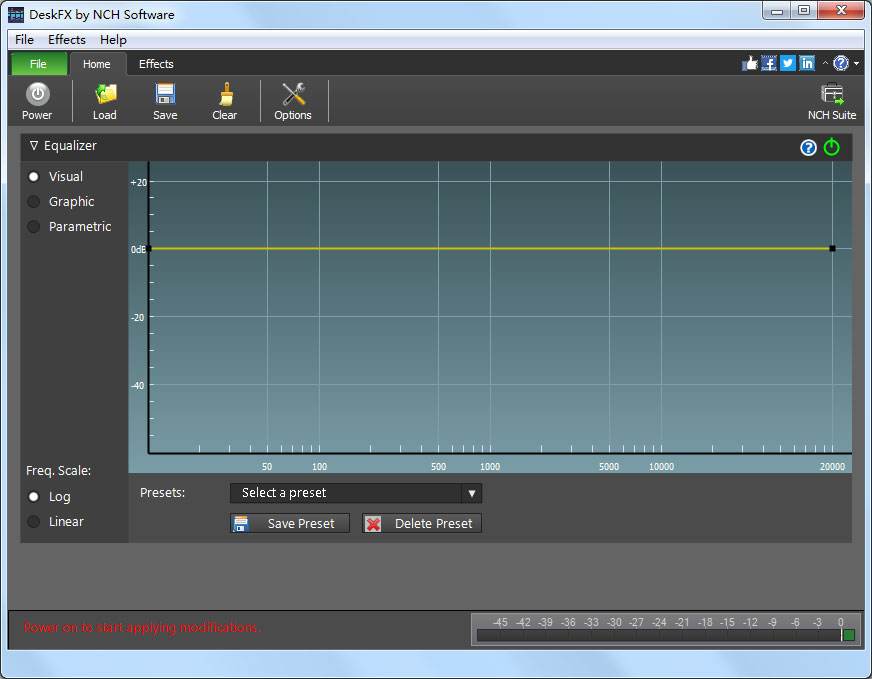This screenshot has width=872, height=679.
Task: Select the Visual equalizer mode
Action: [x=34, y=176]
